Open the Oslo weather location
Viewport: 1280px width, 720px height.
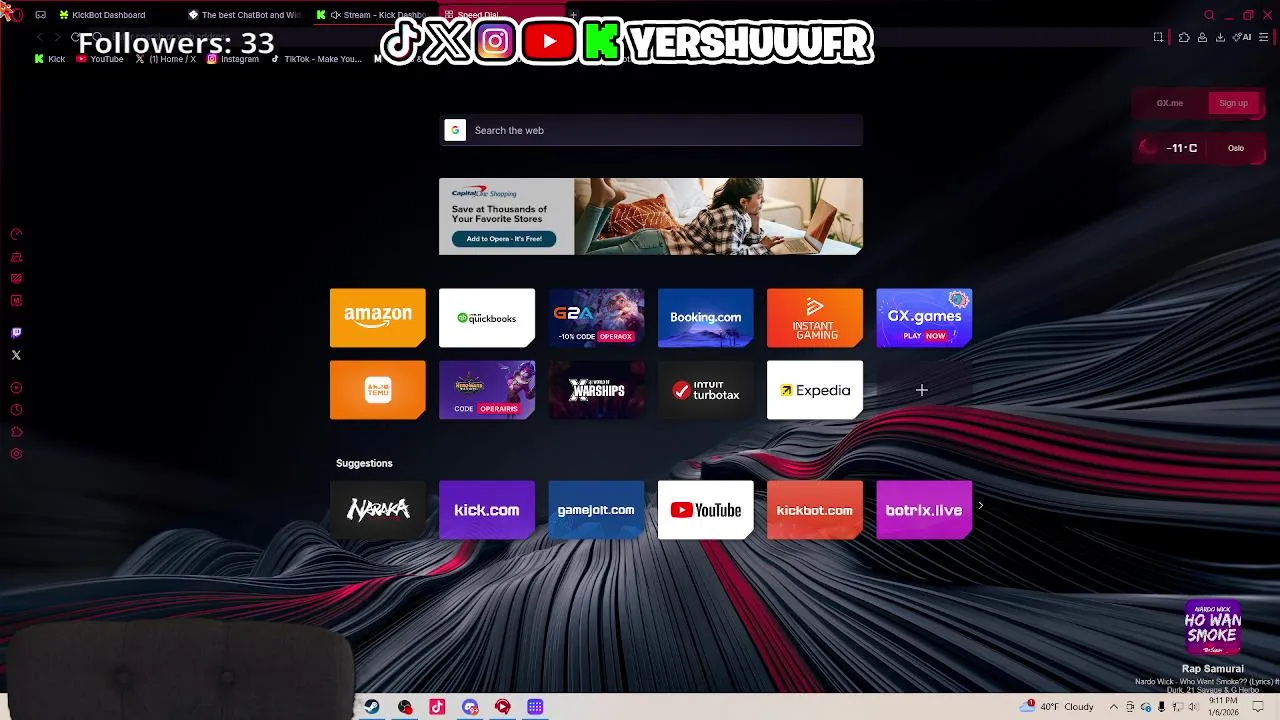[1236, 148]
